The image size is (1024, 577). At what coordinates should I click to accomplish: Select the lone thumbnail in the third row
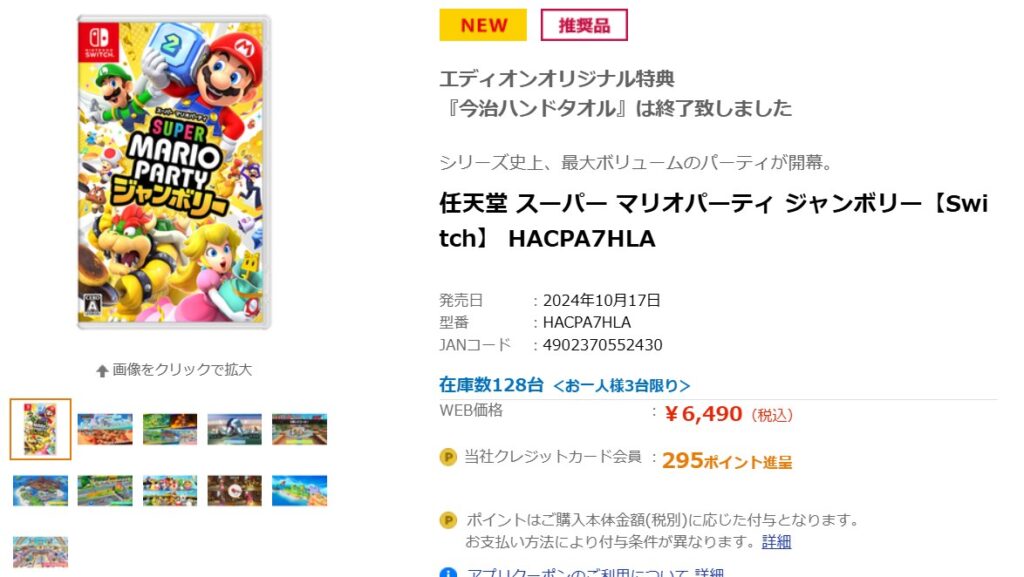(x=40, y=552)
